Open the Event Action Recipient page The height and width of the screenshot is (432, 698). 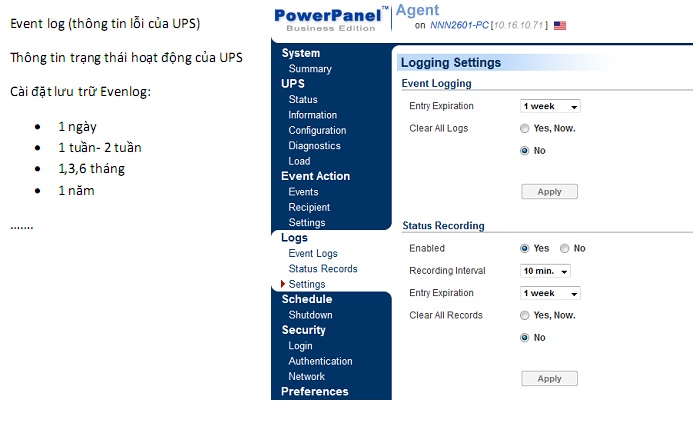click(x=309, y=208)
